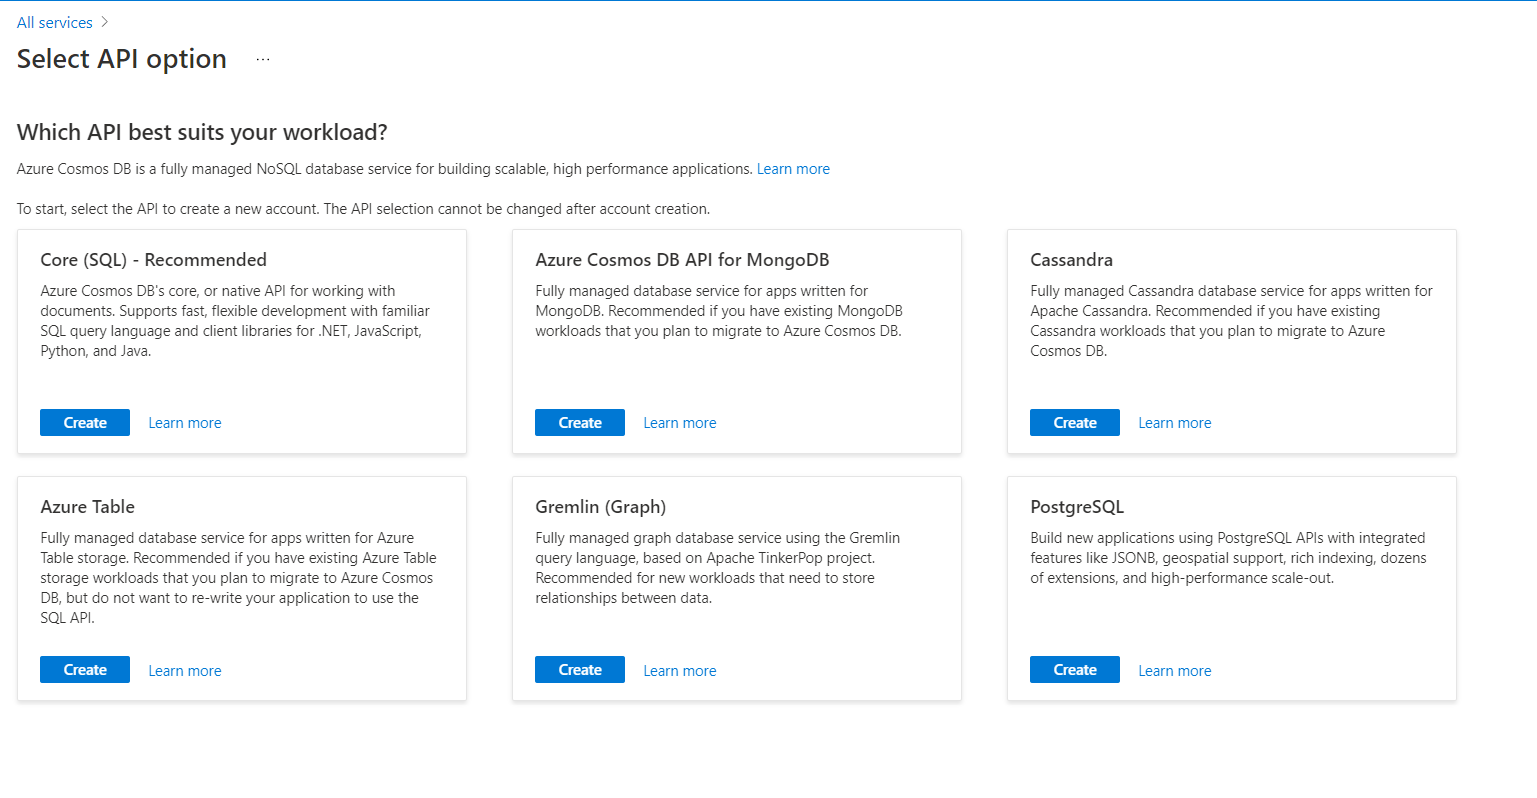Create a PostgreSQL API account
Screen dimensions: 1537x798
[1075, 670]
